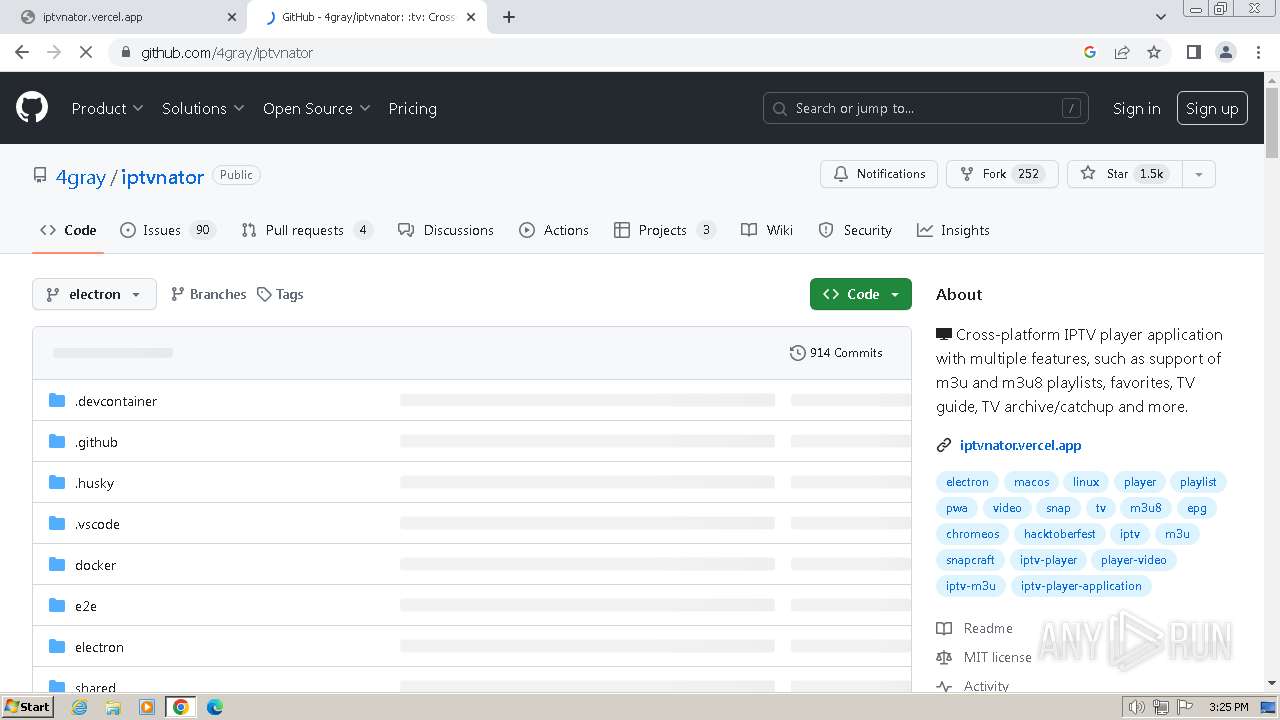This screenshot has height=720, width=1280.
Task: Share this page icon in address bar
Action: pyautogui.click(x=1122, y=52)
